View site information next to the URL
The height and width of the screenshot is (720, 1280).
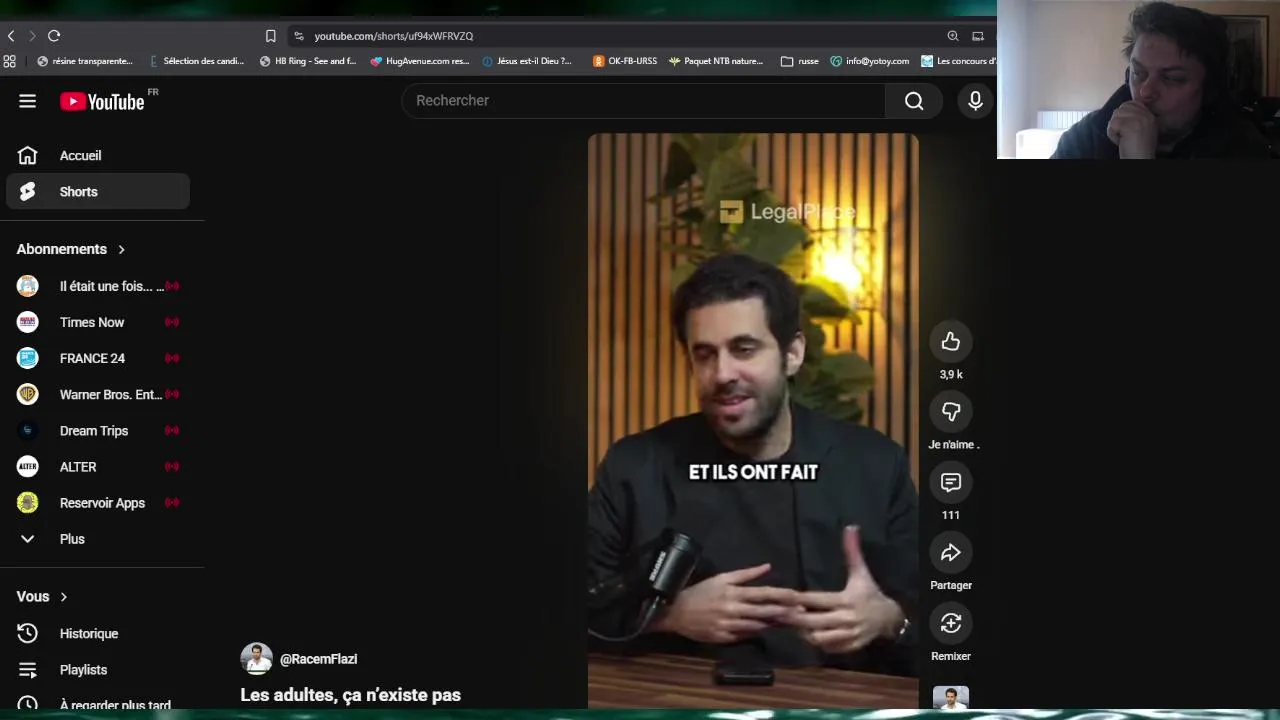click(x=298, y=36)
